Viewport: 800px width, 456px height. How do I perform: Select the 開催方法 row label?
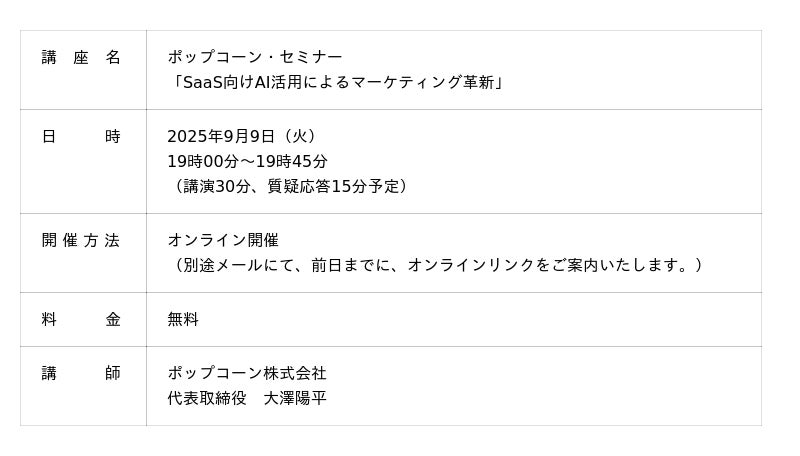coord(81,241)
